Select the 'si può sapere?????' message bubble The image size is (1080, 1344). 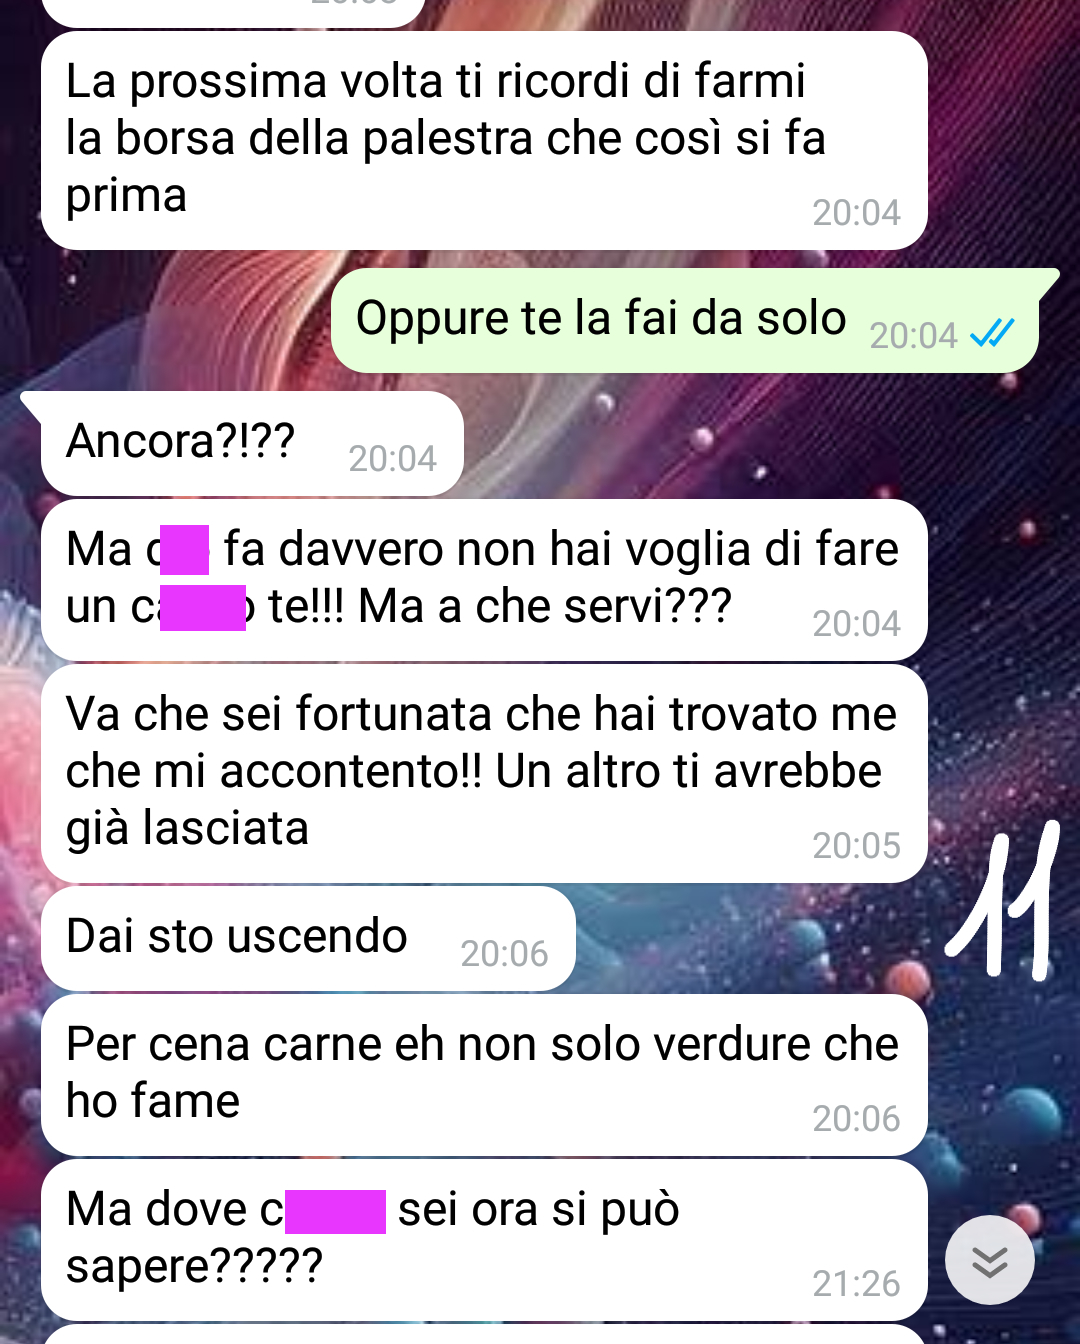[484, 1240]
